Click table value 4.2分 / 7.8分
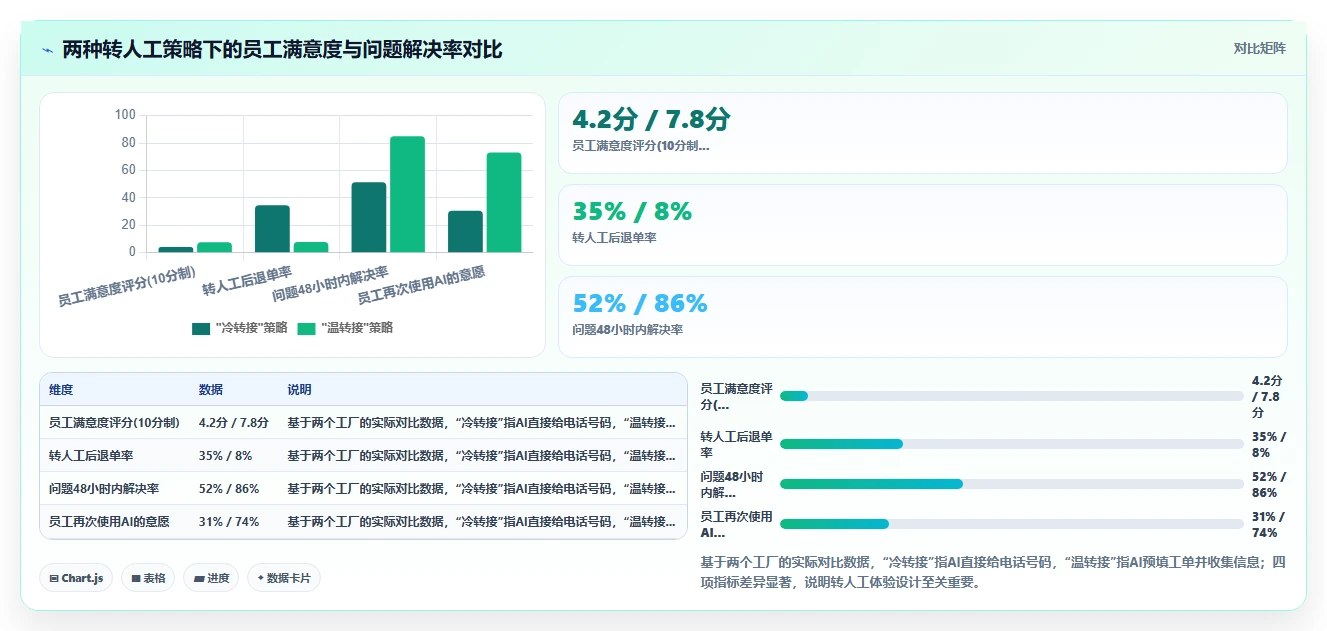This screenshot has height=631, width=1327. pyautogui.click(x=234, y=423)
